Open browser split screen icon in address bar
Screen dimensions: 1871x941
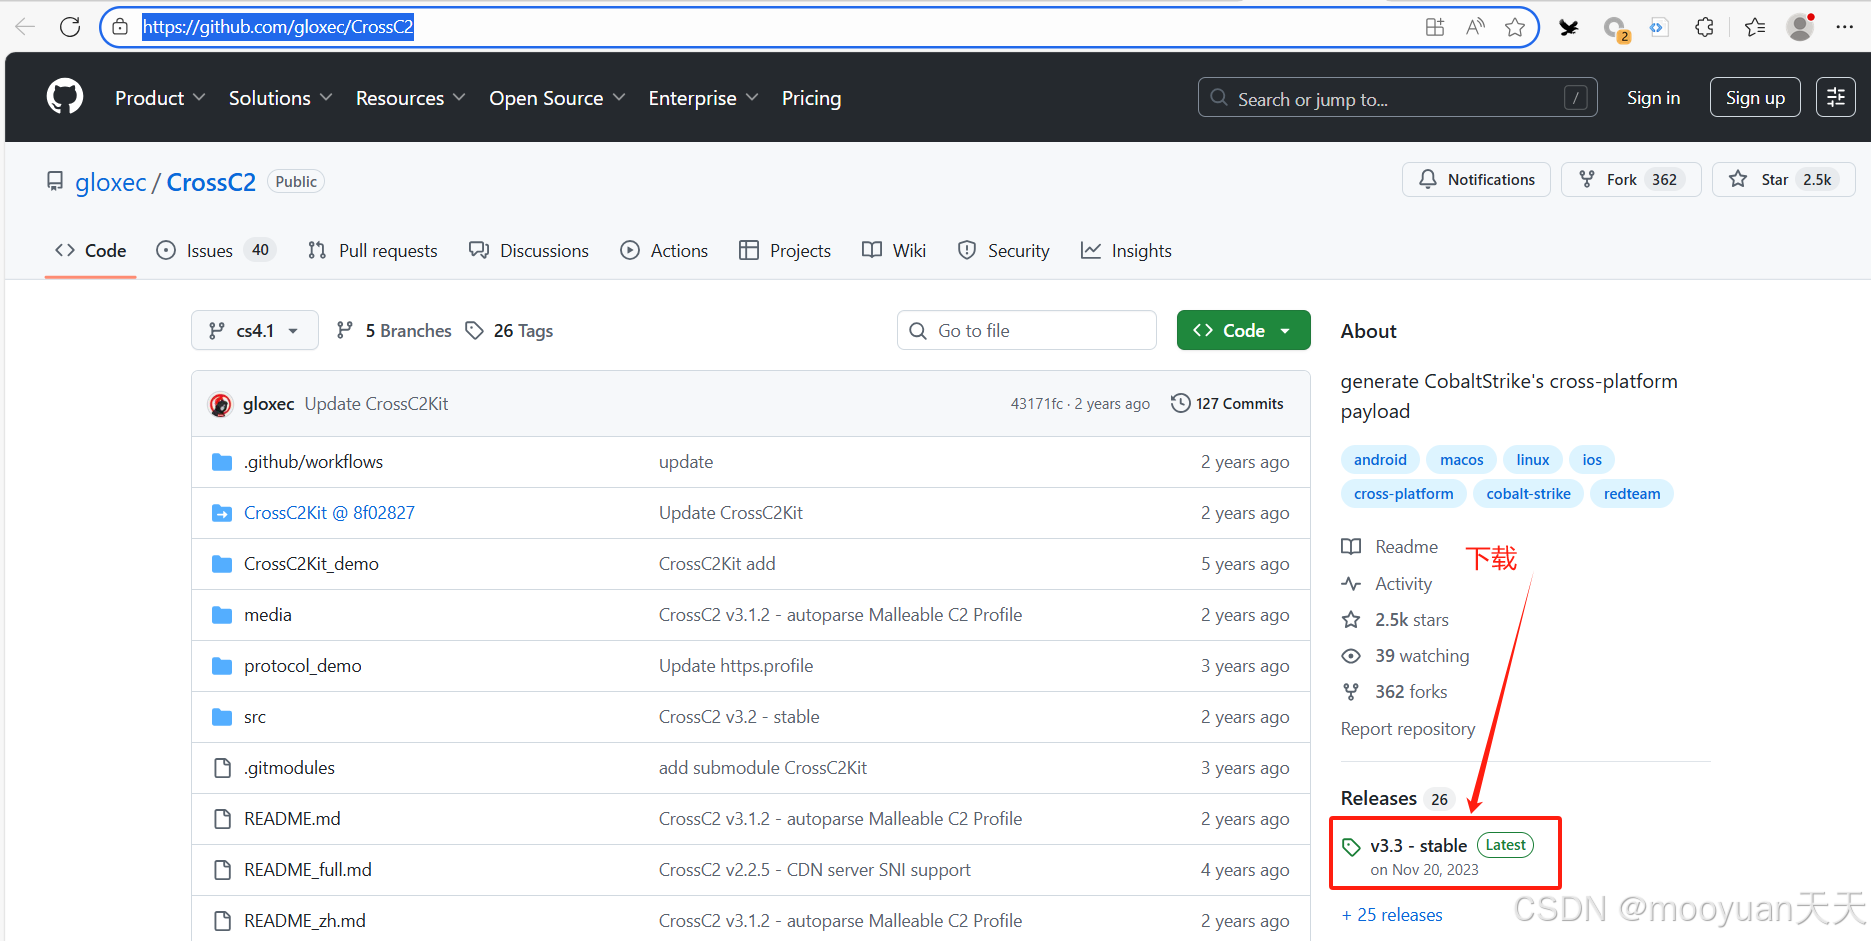(1435, 27)
